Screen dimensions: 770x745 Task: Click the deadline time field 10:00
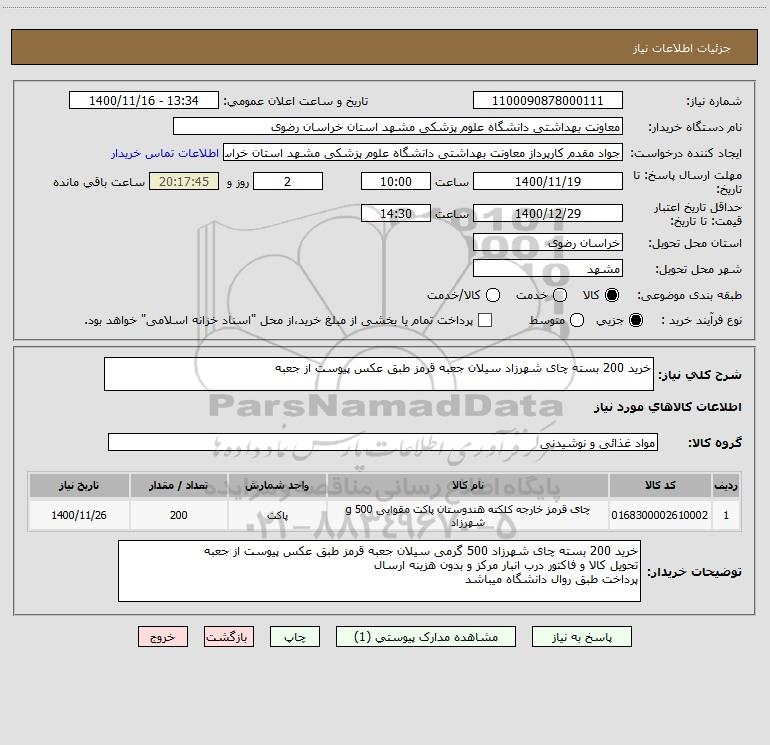click(396, 182)
